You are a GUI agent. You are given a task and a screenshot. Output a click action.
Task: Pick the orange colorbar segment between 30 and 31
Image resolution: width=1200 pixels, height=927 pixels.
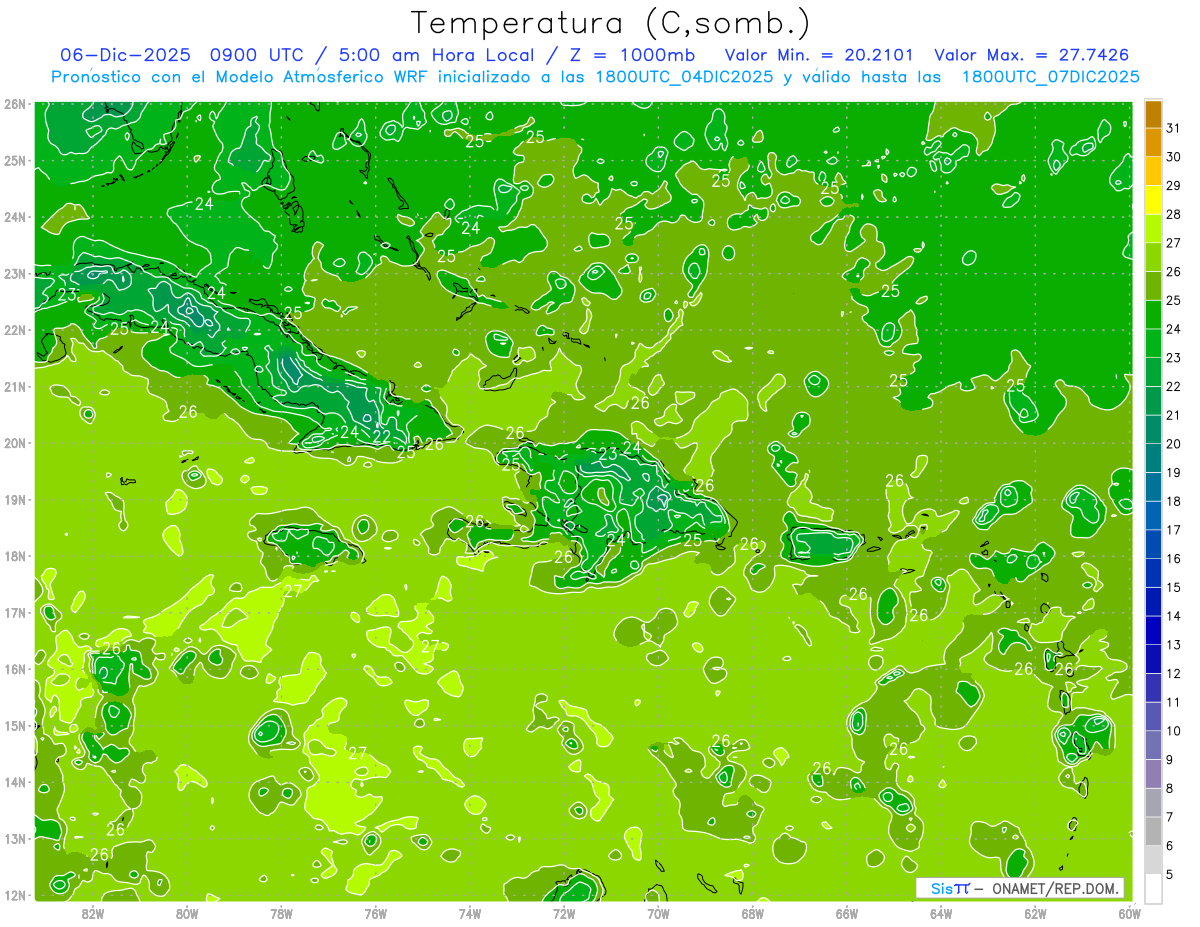point(1153,142)
